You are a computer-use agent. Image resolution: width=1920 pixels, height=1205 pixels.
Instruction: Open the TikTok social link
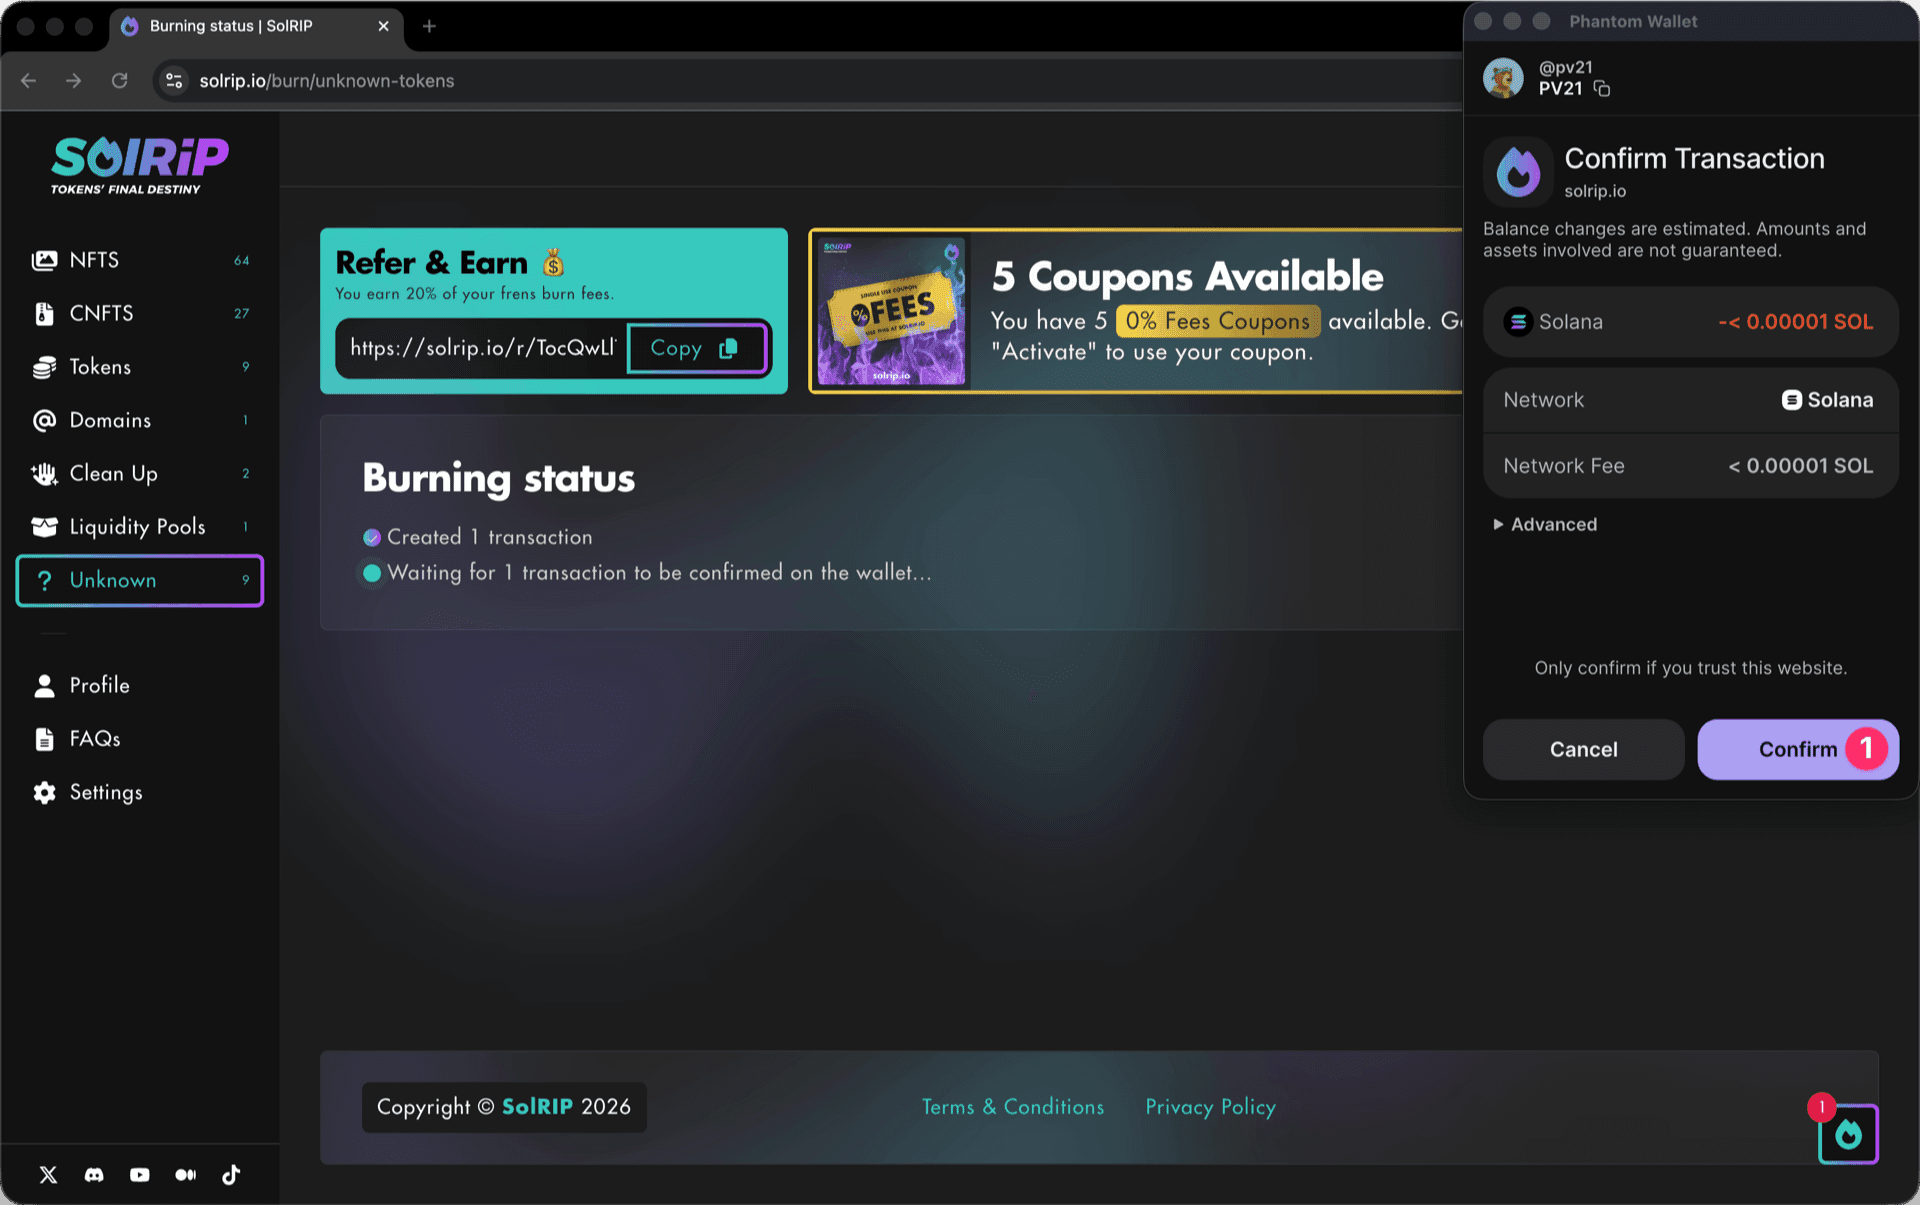pyautogui.click(x=231, y=1175)
